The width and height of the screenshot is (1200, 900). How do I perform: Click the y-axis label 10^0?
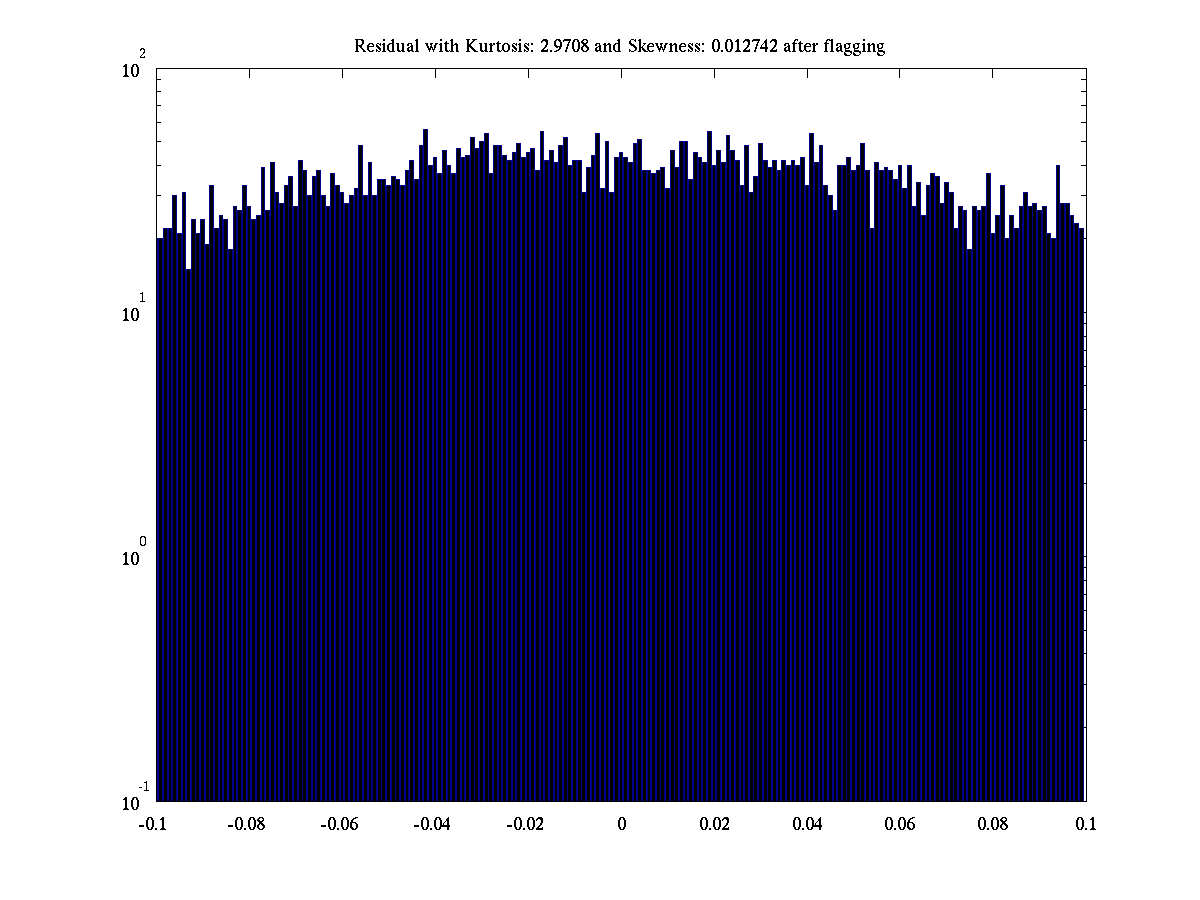(135, 557)
